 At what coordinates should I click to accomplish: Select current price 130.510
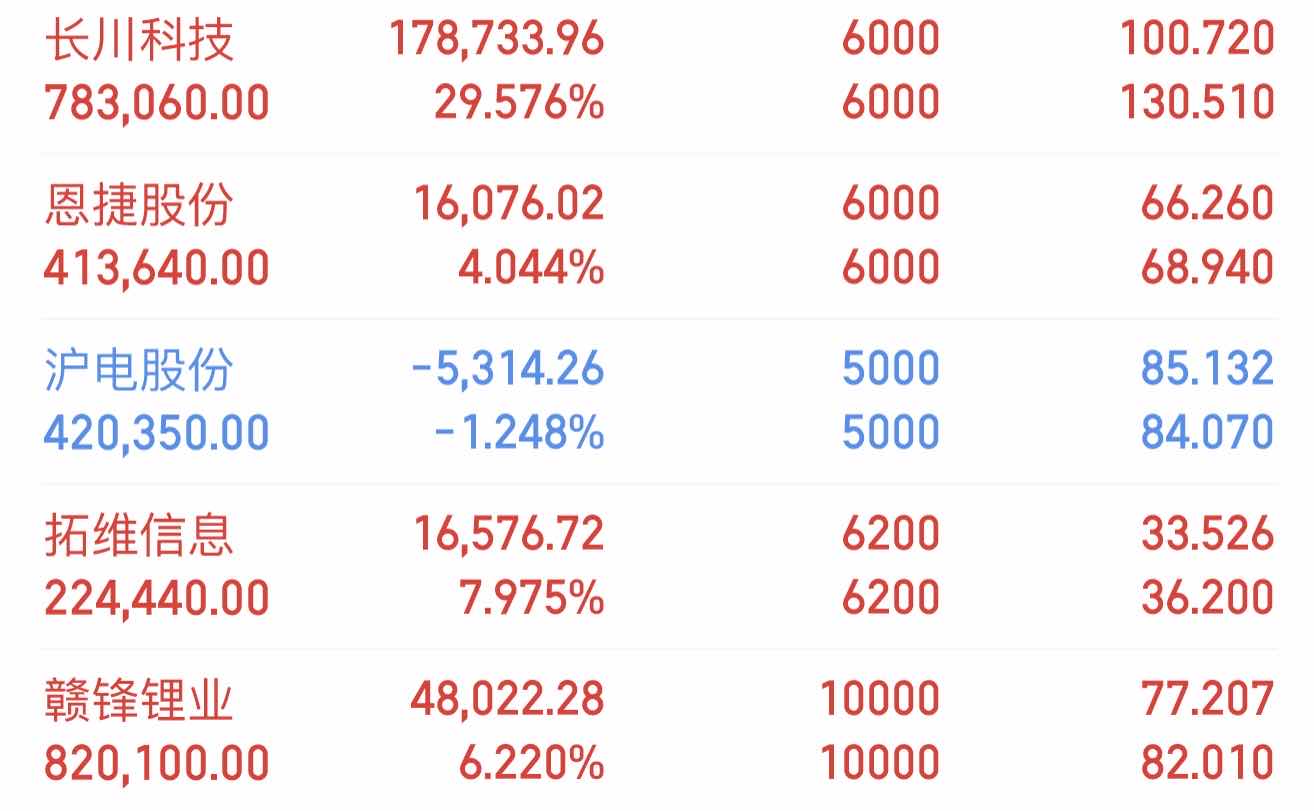[x=1197, y=103]
